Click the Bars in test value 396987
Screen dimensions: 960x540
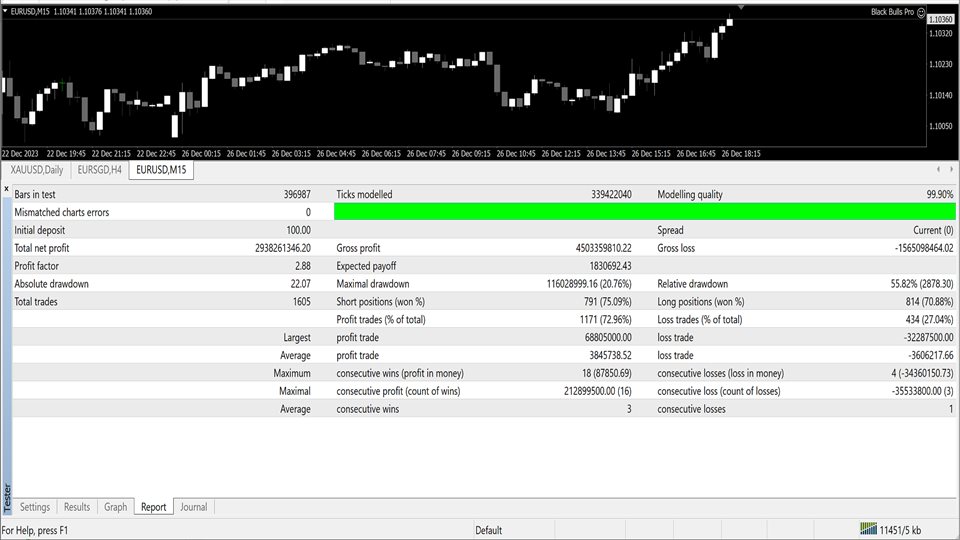[297, 195]
